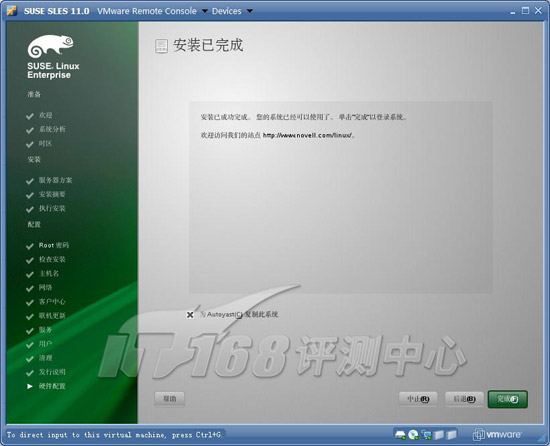Click the arrow marker beside 硬件配置
This screenshot has width=550, height=446.
[30, 386]
